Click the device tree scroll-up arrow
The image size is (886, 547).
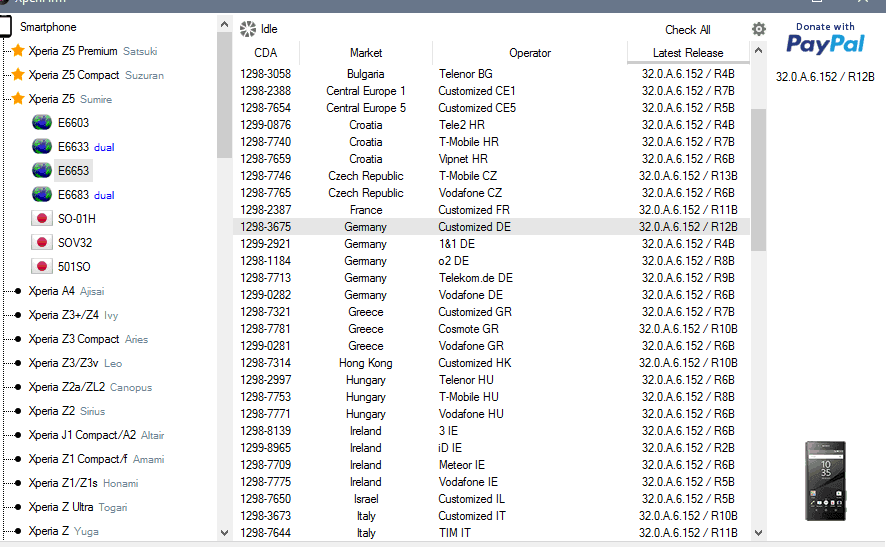click(x=224, y=24)
